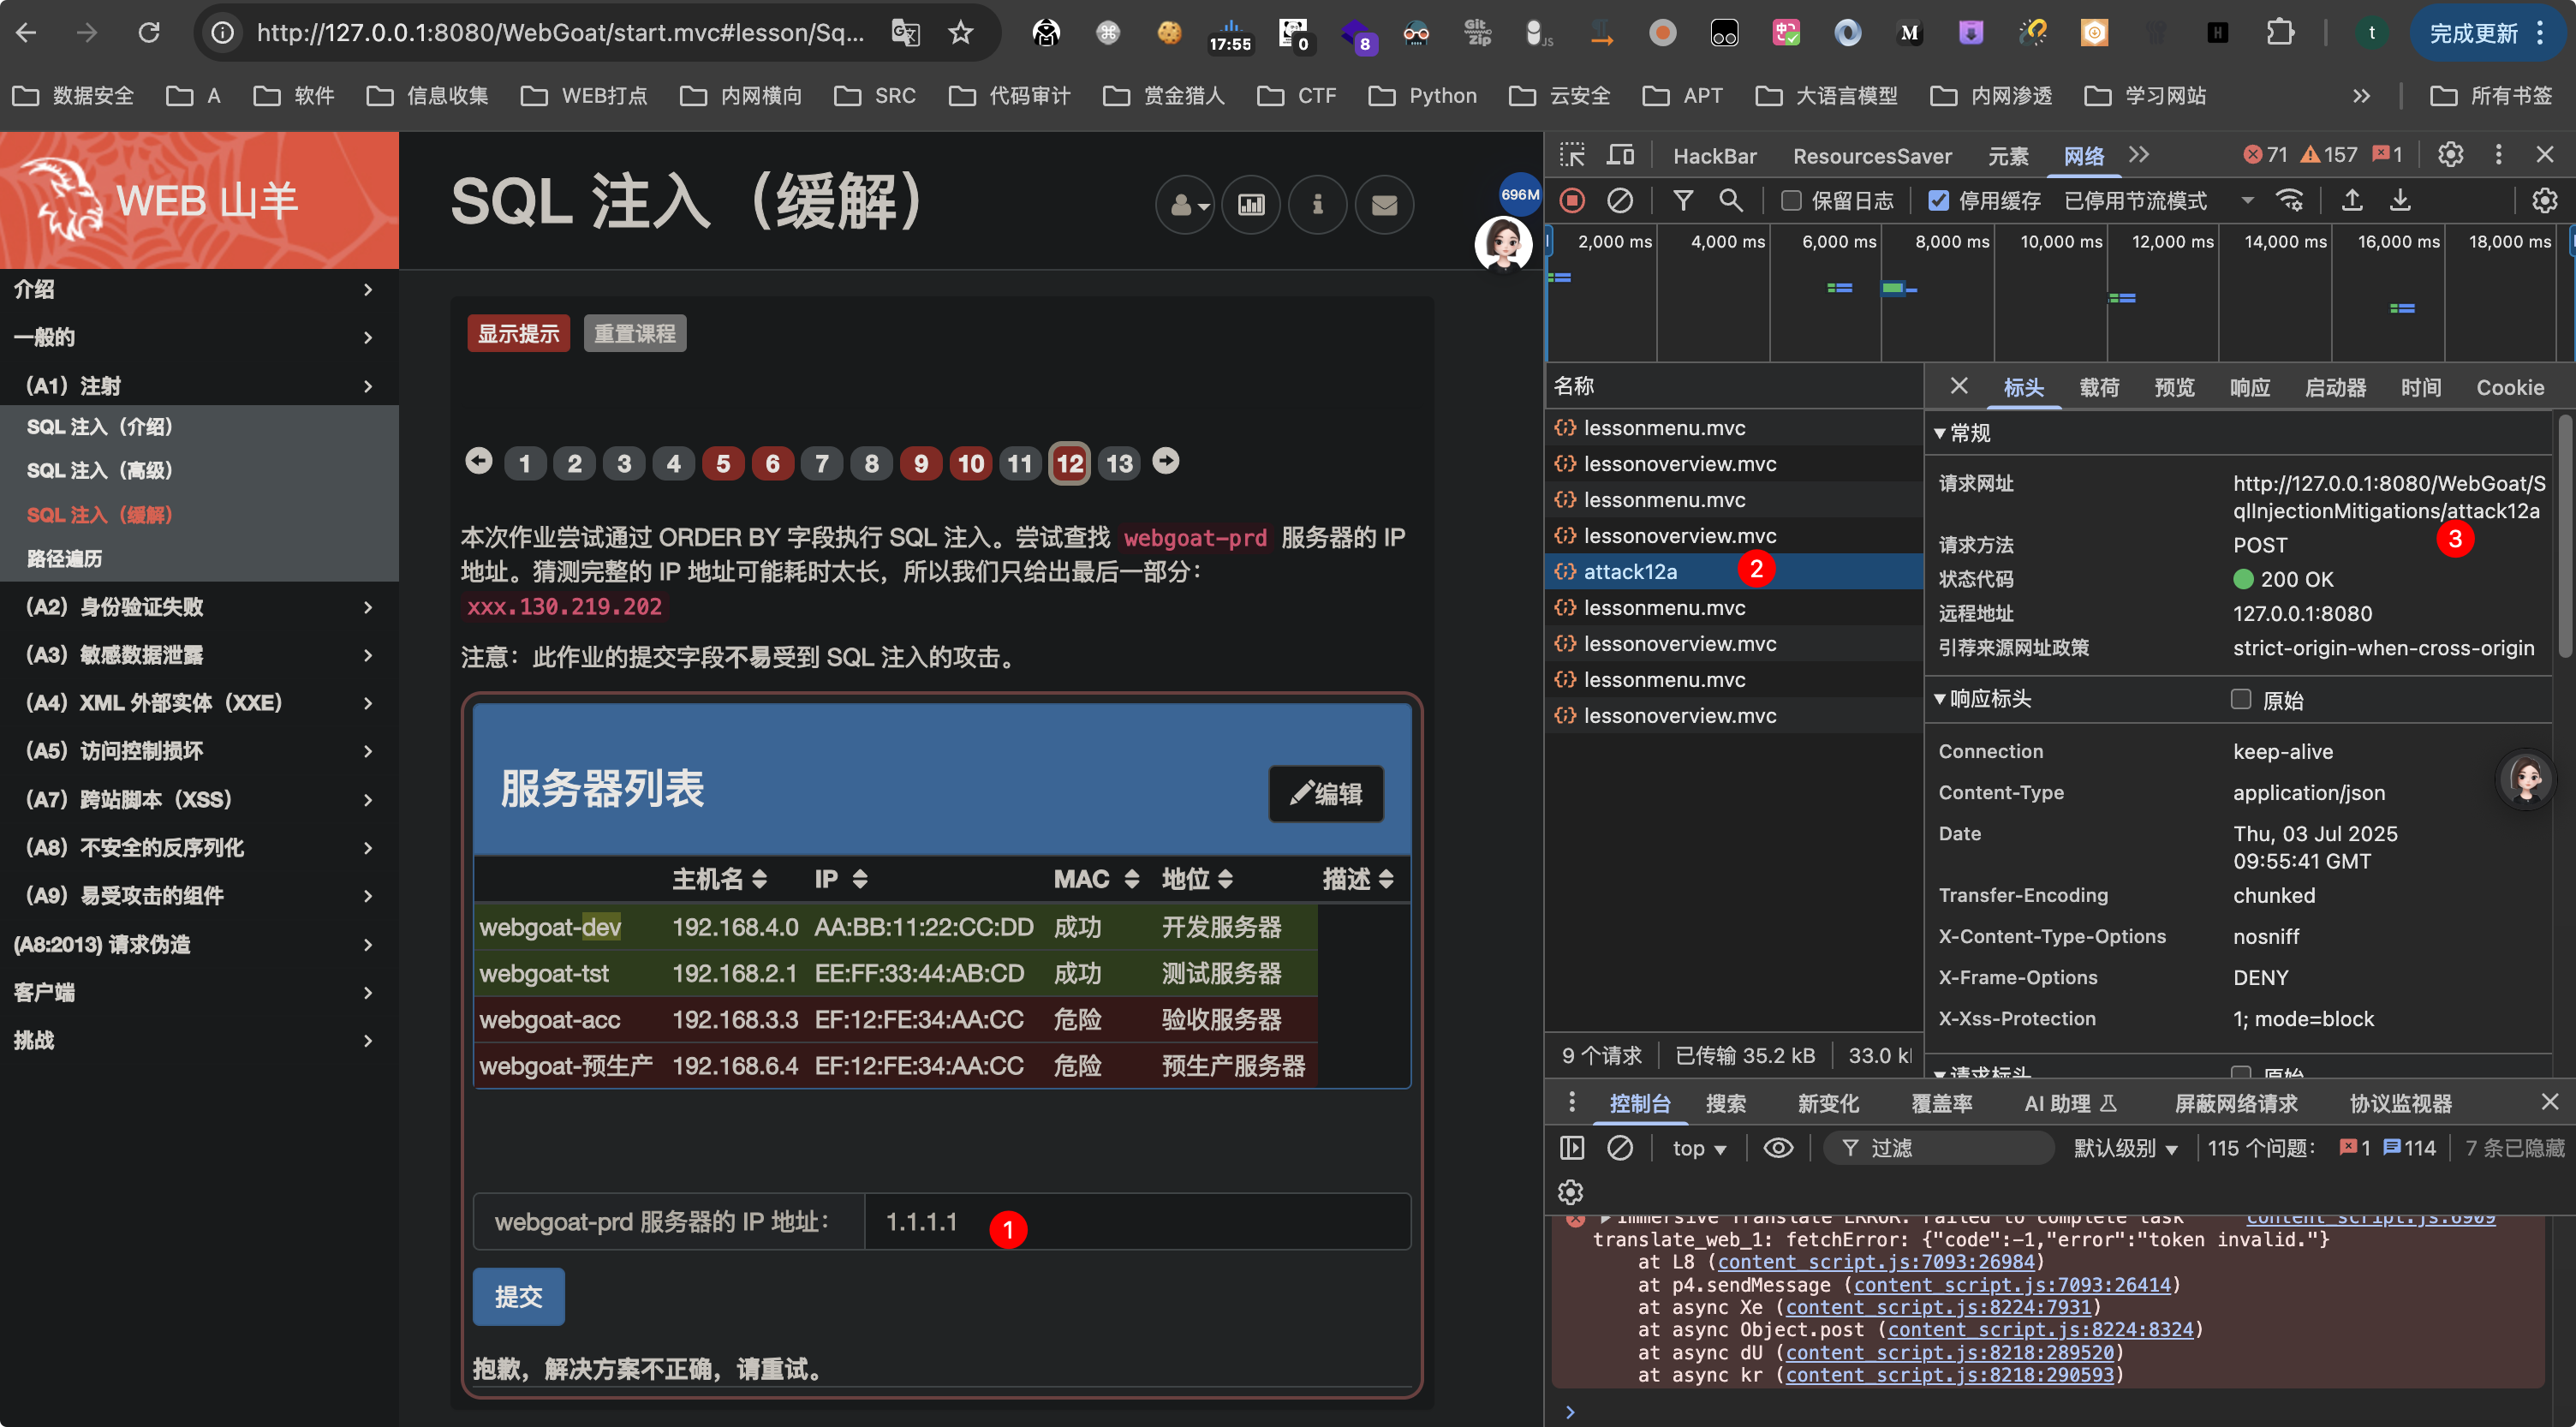Open the translate page icon in address bar

tap(905, 33)
